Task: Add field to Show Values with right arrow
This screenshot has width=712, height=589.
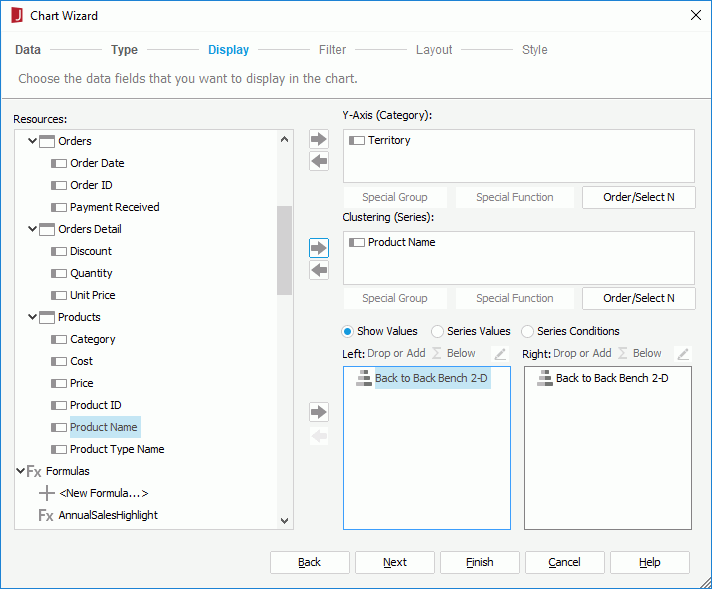Action: (x=319, y=412)
